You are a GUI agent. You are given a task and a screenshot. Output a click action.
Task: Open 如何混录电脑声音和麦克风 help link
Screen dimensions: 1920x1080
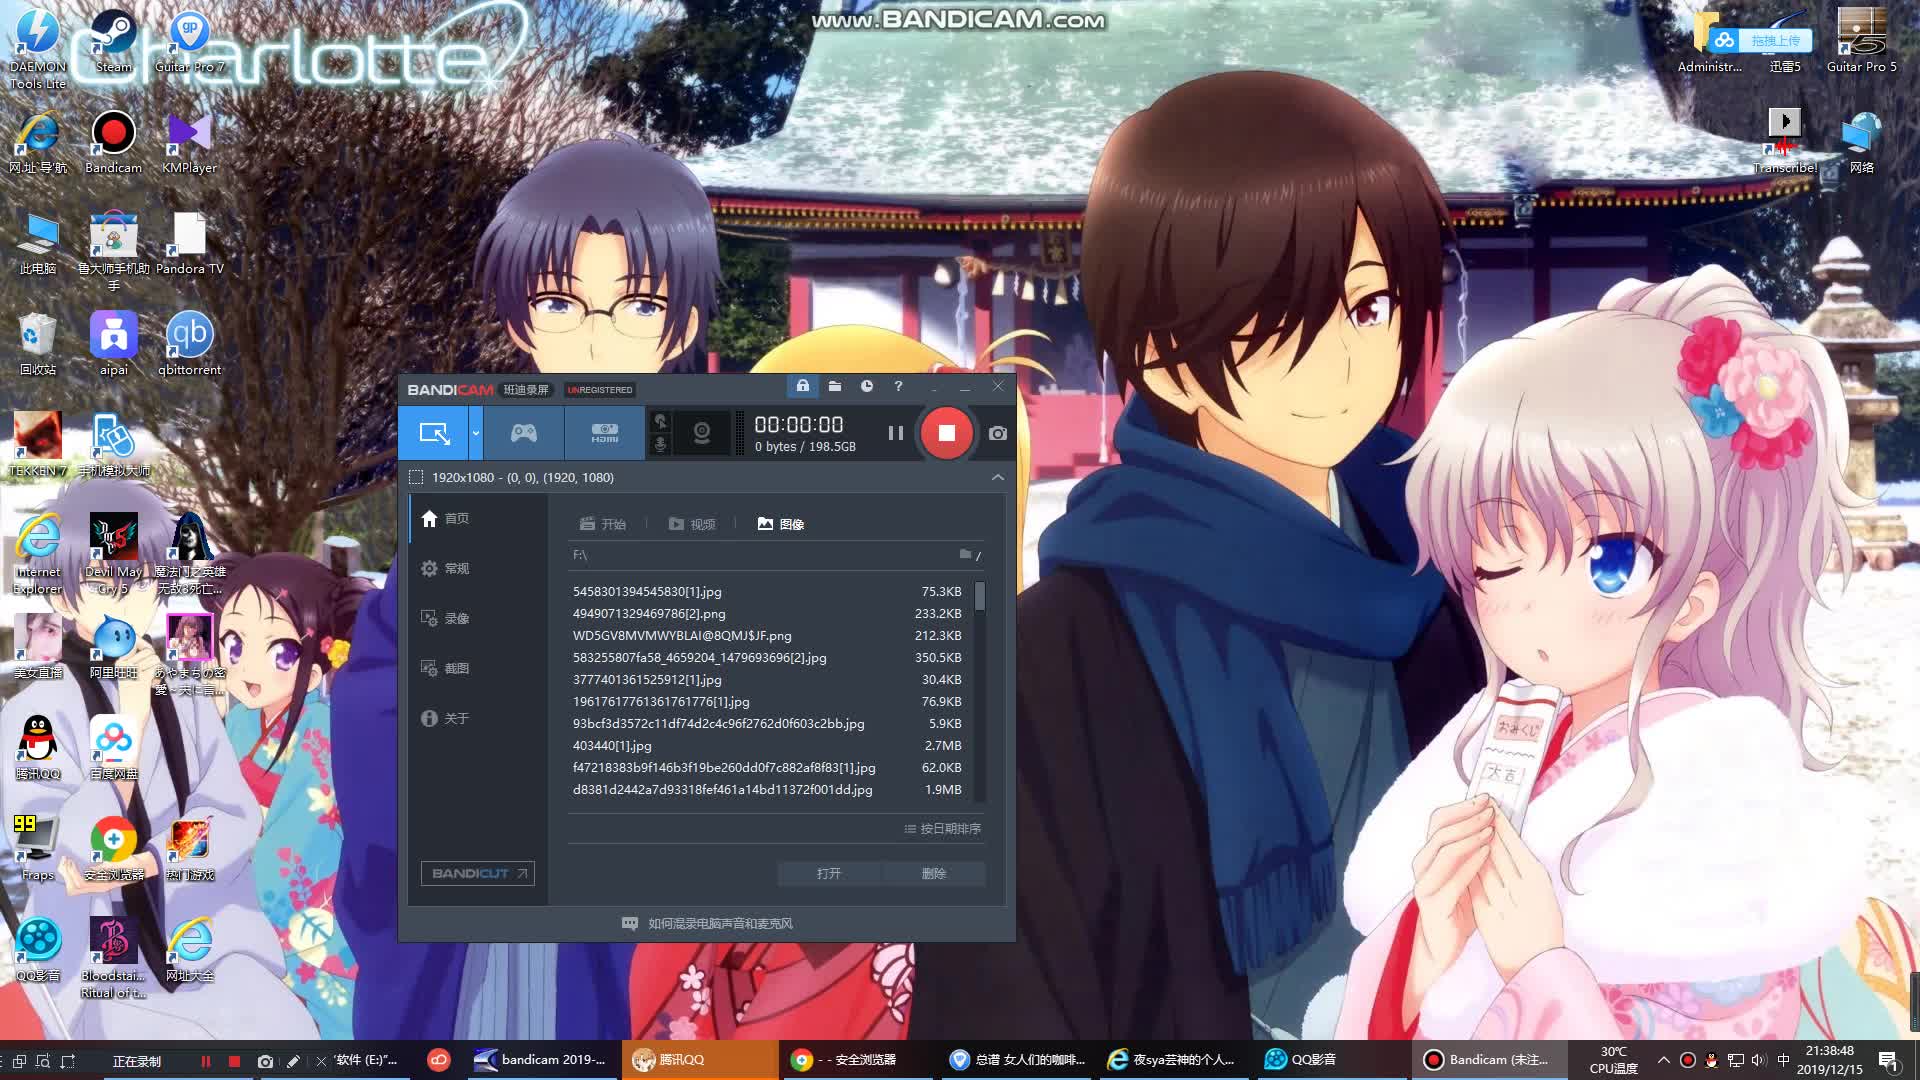(707, 923)
